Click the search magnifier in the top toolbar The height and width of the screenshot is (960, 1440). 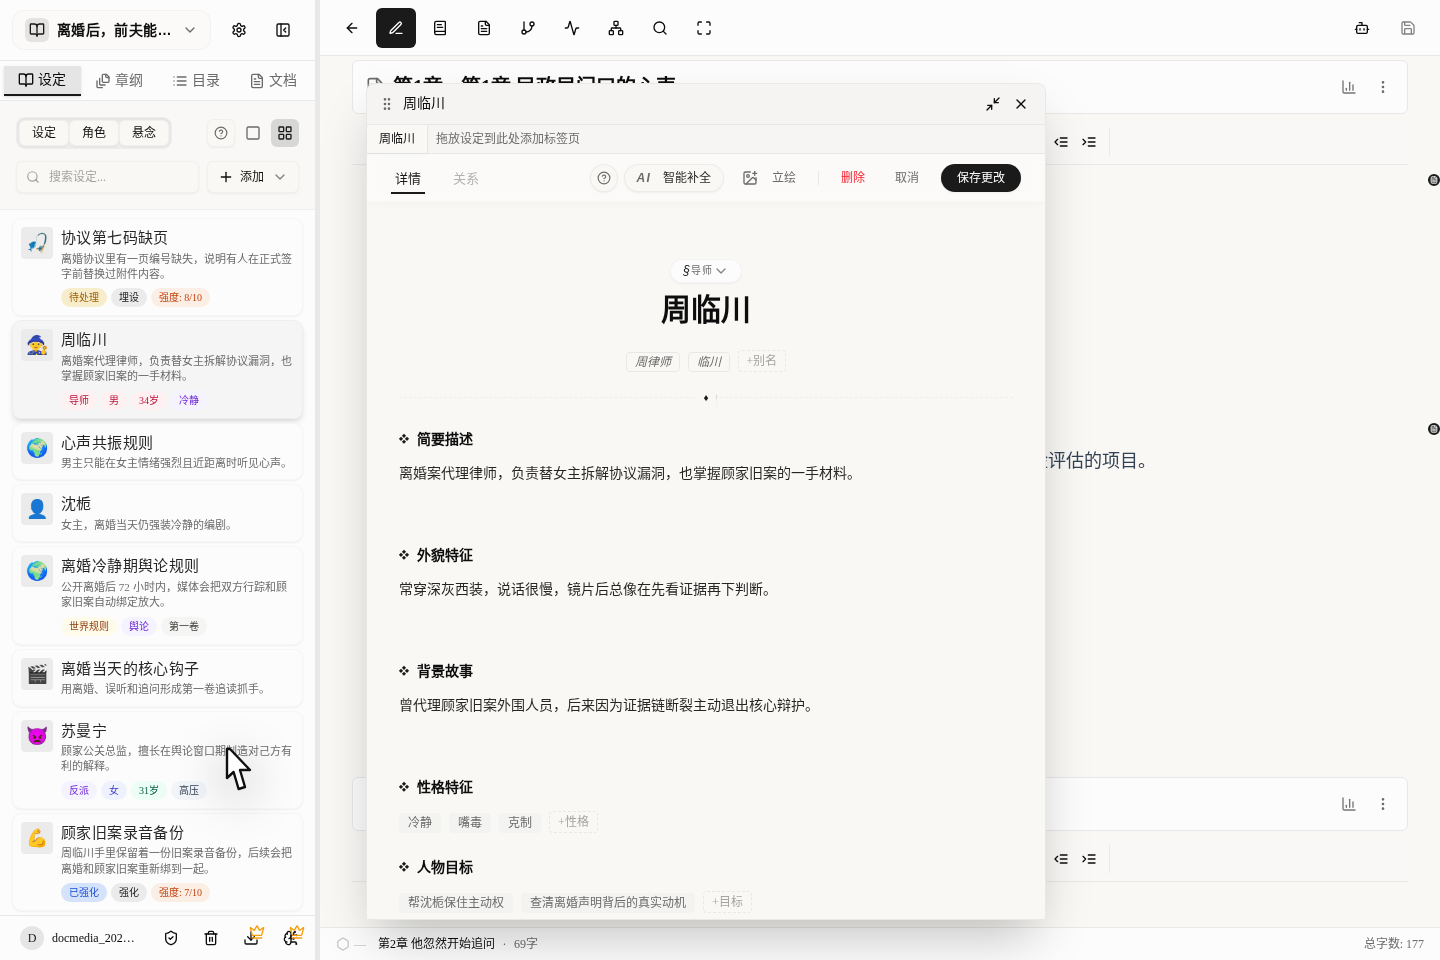point(659,28)
